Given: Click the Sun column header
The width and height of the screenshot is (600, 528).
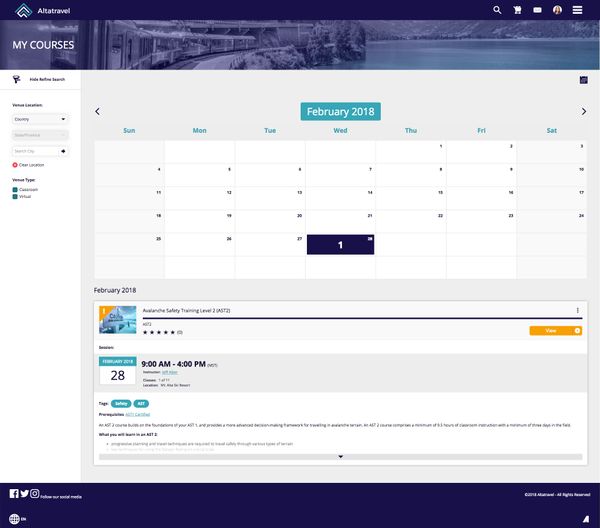Looking at the screenshot, I should (129, 130).
